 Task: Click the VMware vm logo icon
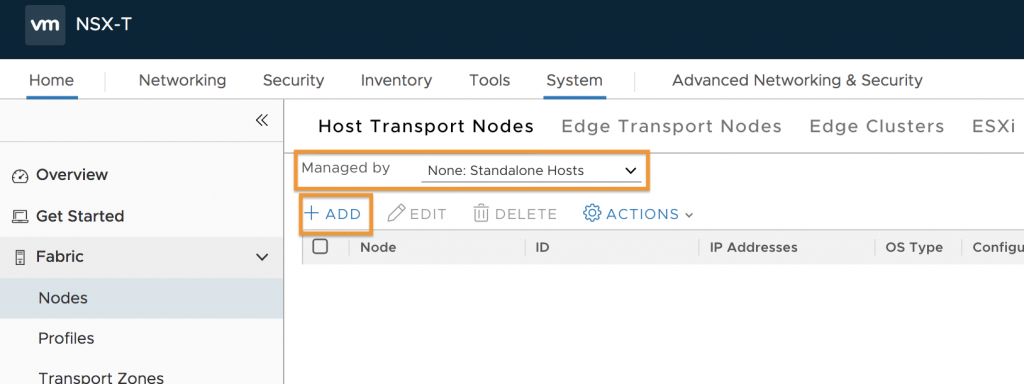tap(45, 25)
